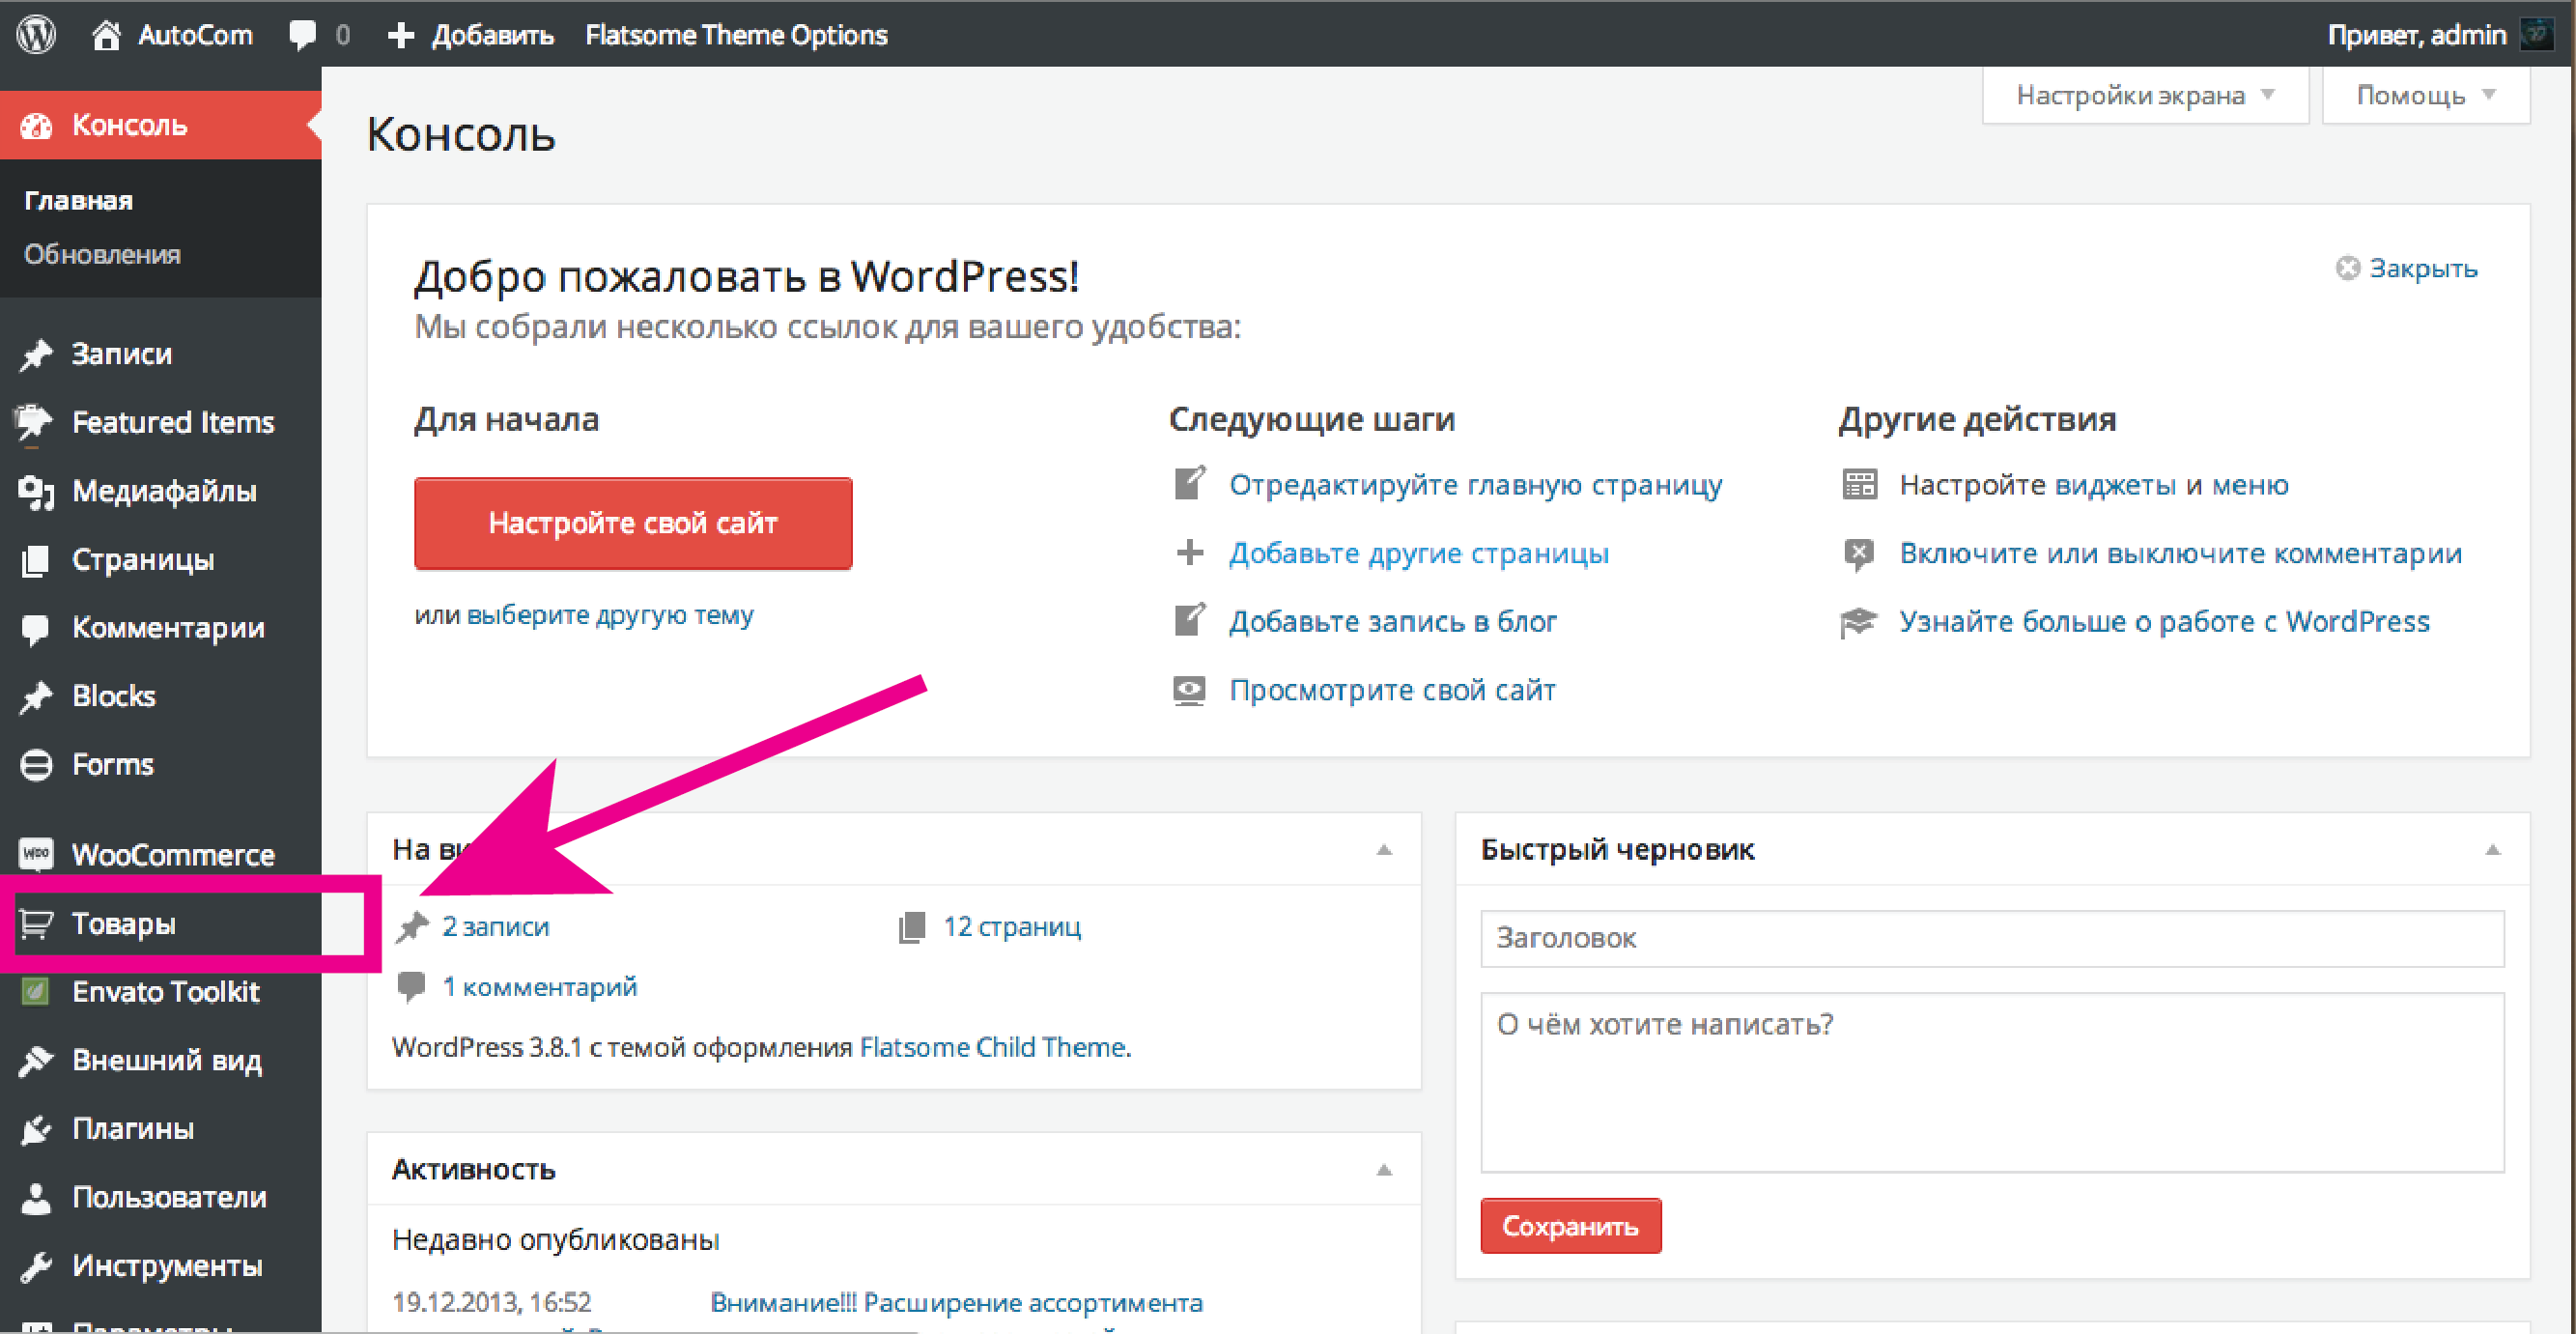Image resolution: width=2576 pixels, height=1334 pixels.
Task: Click the Медиафайлы media icon
Action: (x=36, y=491)
